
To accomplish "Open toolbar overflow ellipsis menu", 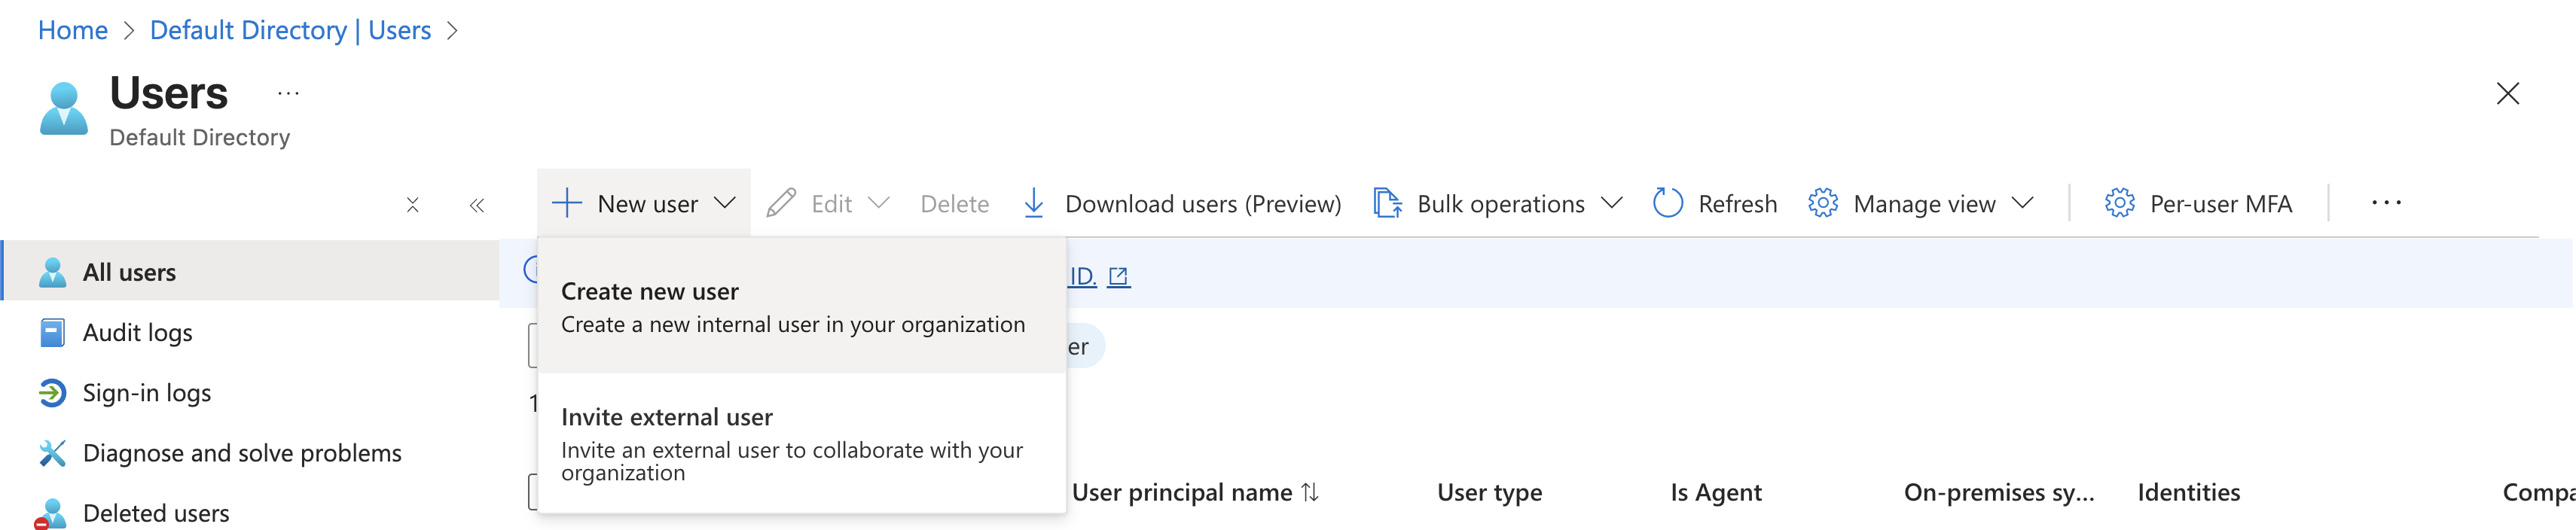I will pyautogui.click(x=2385, y=203).
